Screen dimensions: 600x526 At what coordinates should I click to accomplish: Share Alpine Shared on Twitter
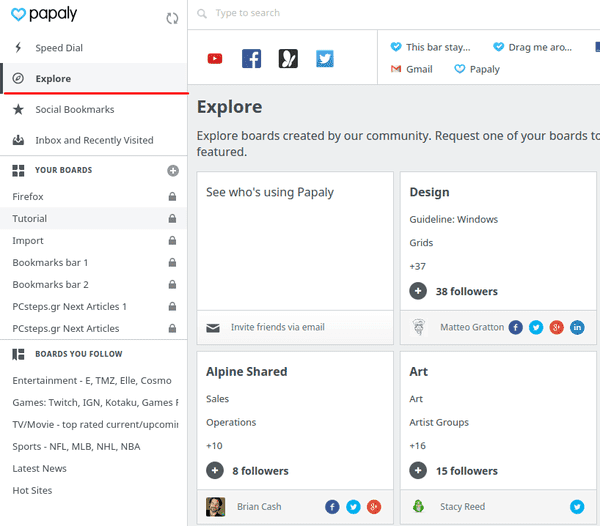(x=353, y=507)
